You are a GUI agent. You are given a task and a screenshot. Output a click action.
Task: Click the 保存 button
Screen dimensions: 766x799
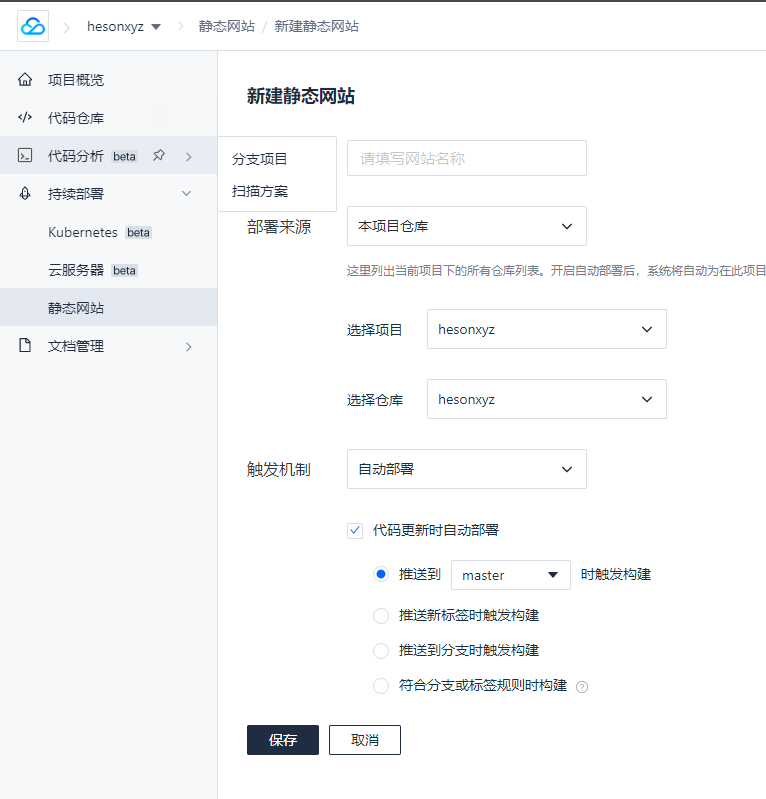(283, 740)
